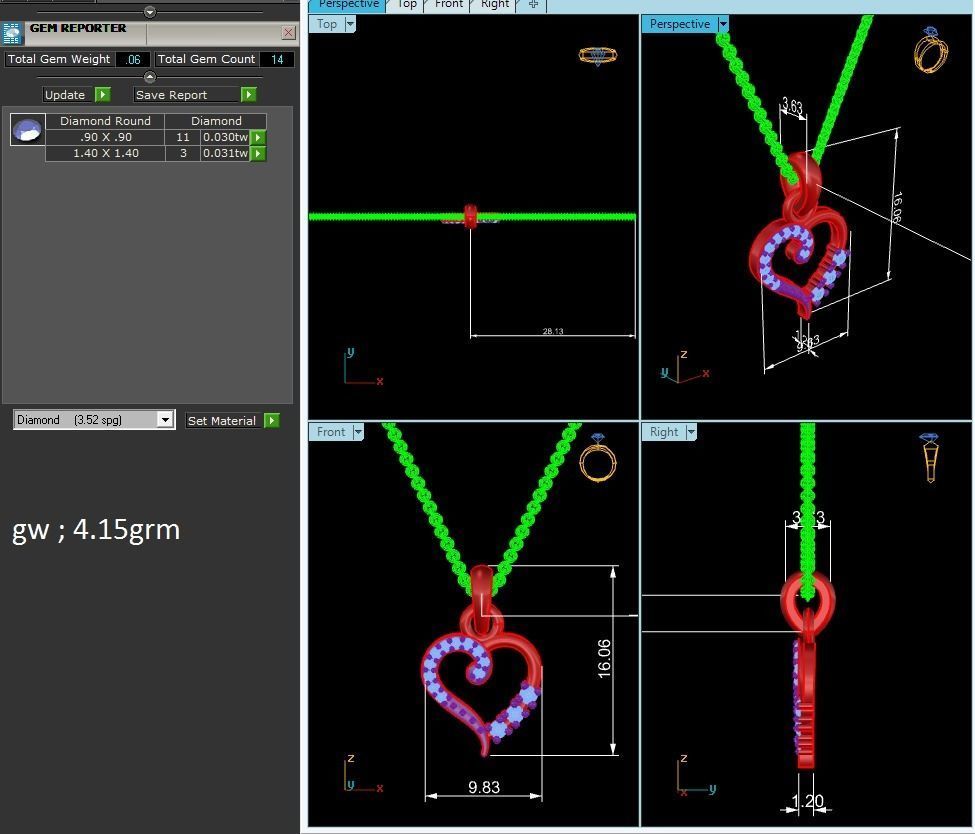Click the Top viewport label
Screen dimensions: 975x834
tap(327, 24)
